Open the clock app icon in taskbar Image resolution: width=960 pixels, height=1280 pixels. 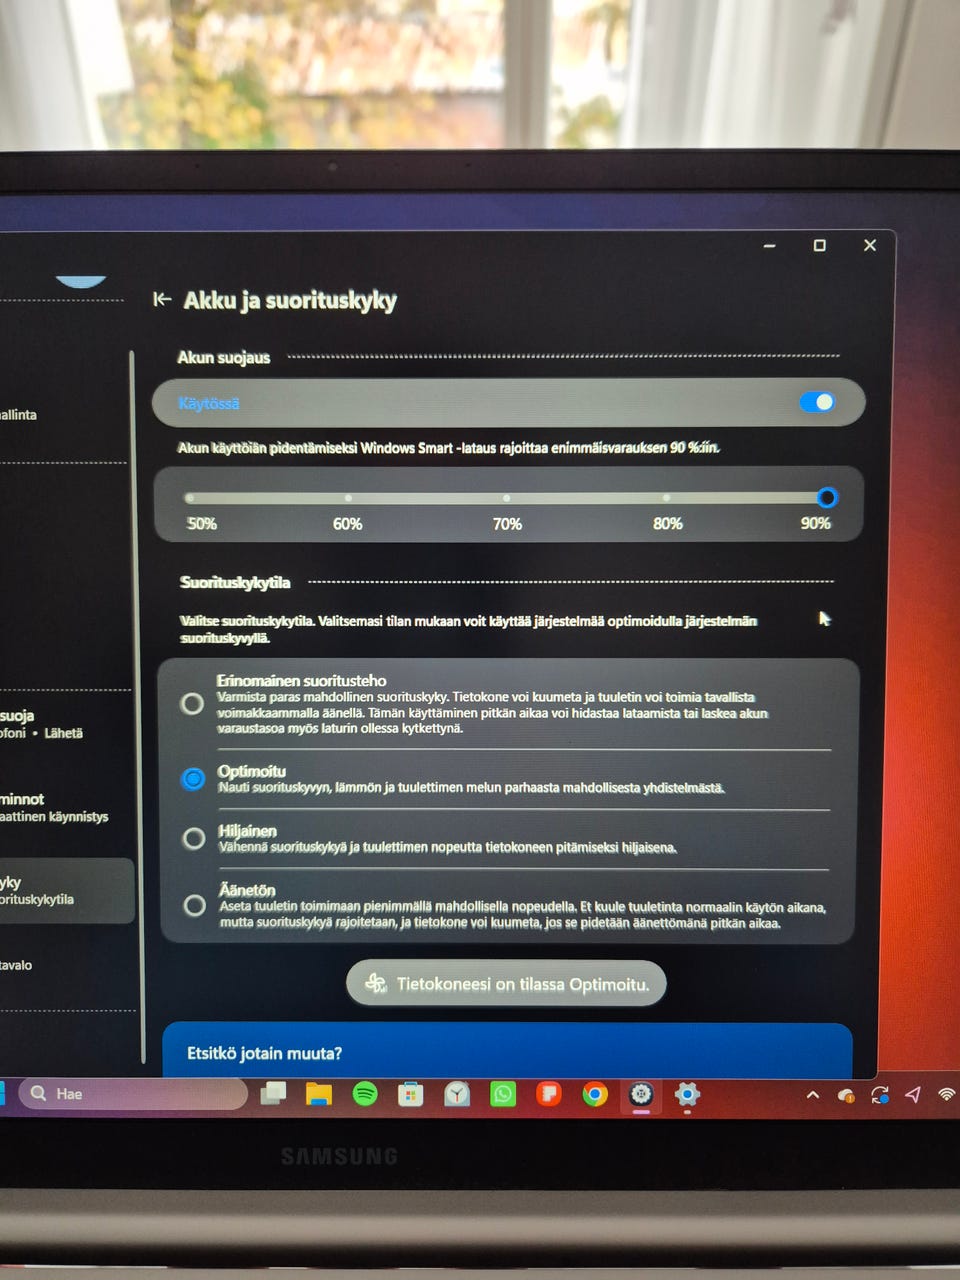[457, 1094]
